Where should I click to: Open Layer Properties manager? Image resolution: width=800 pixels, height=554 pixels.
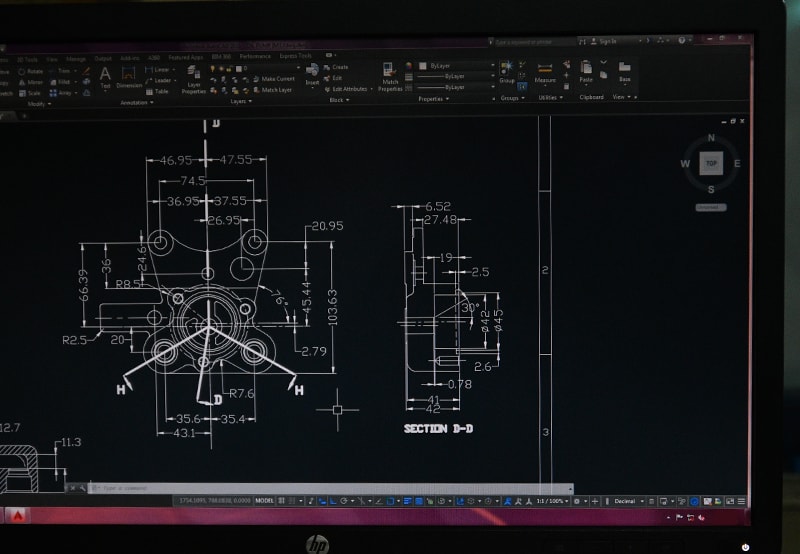point(193,80)
